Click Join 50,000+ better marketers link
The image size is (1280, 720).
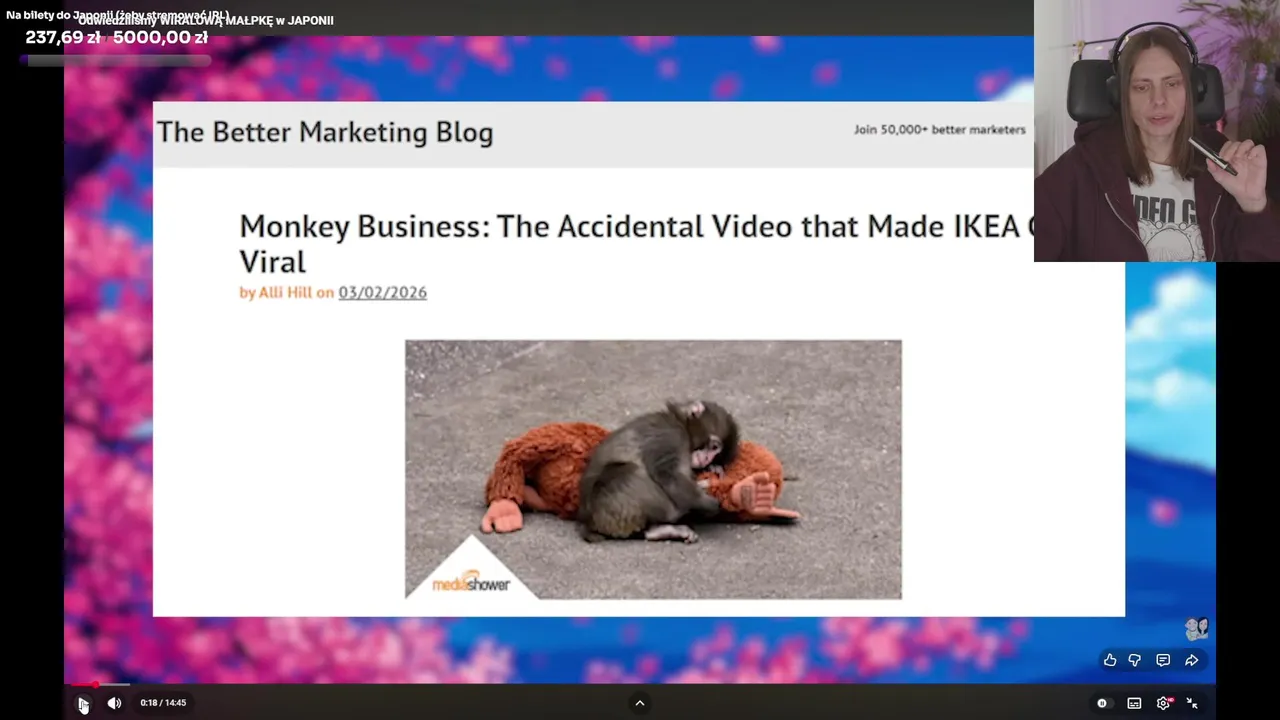point(939,129)
